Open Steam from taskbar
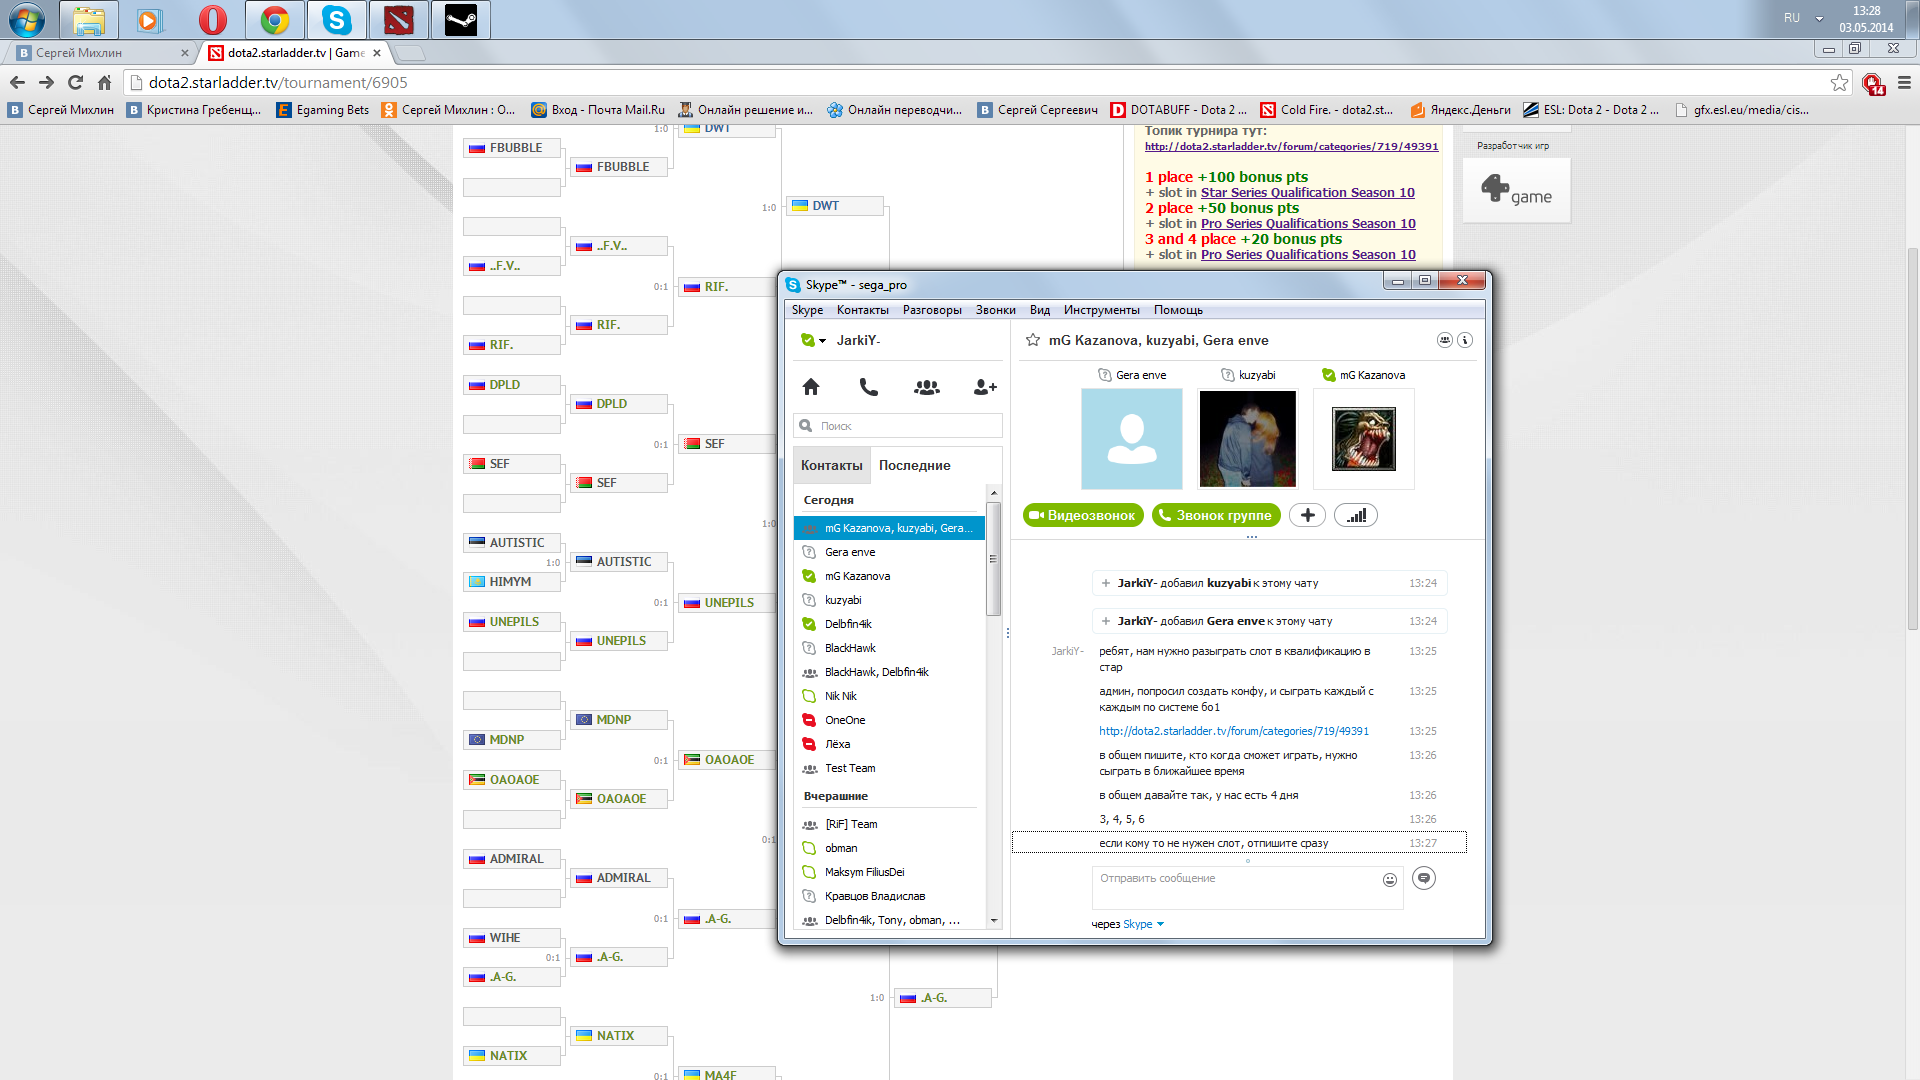 tap(461, 20)
